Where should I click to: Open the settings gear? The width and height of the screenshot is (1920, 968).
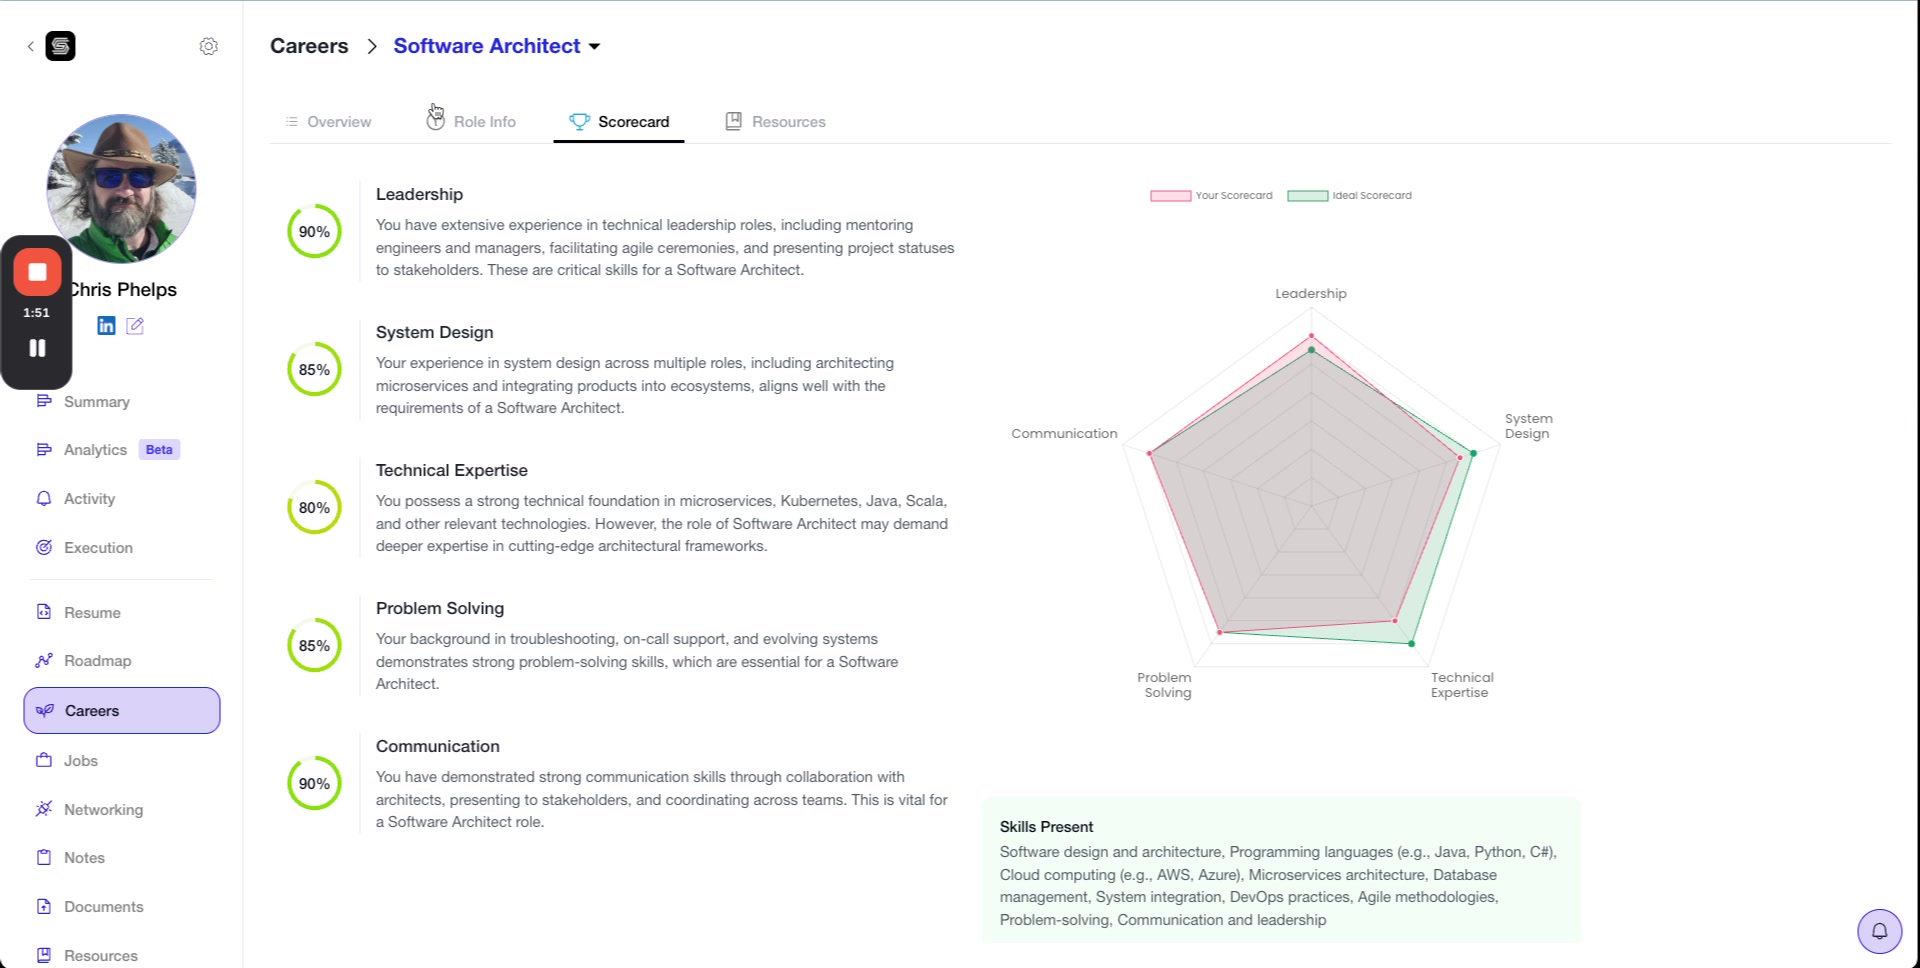[x=209, y=45]
